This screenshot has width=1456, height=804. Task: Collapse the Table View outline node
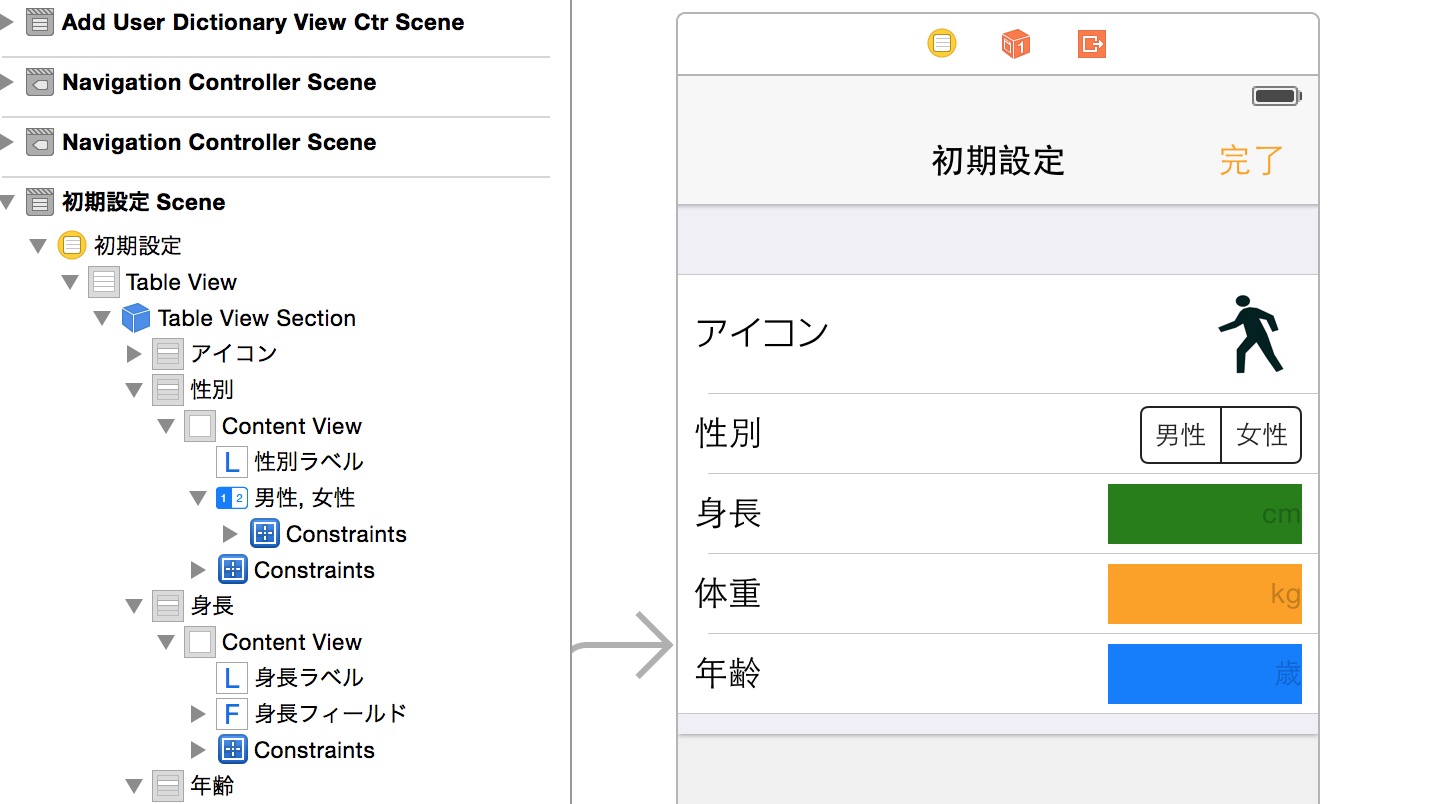(70, 283)
